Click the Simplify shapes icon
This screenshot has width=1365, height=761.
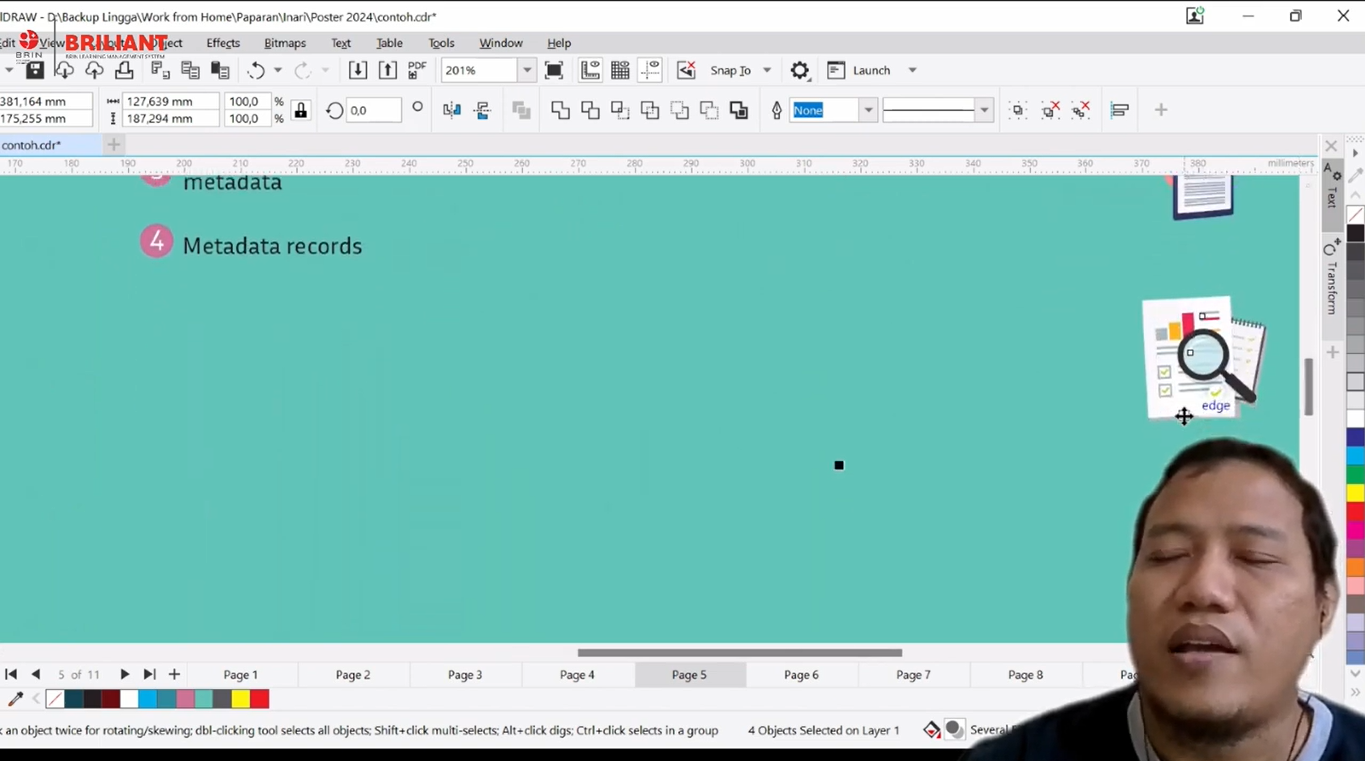650,110
